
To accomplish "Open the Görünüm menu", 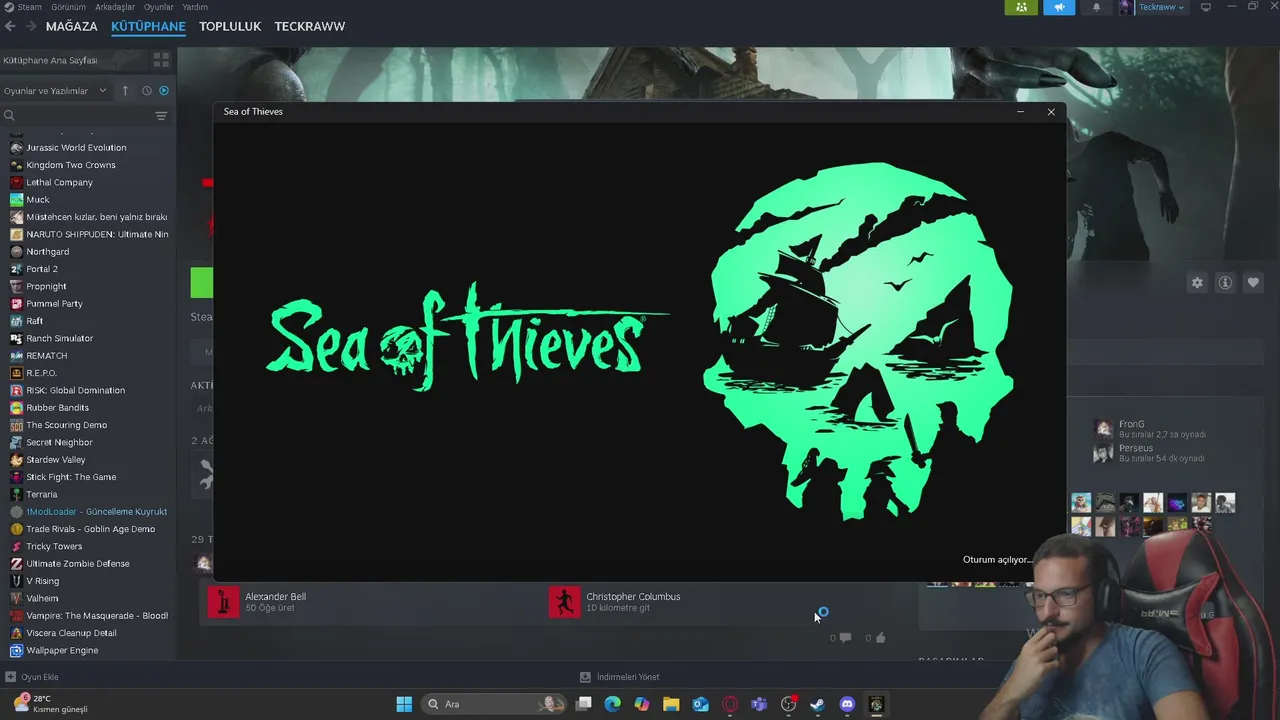I will (69, 7).
